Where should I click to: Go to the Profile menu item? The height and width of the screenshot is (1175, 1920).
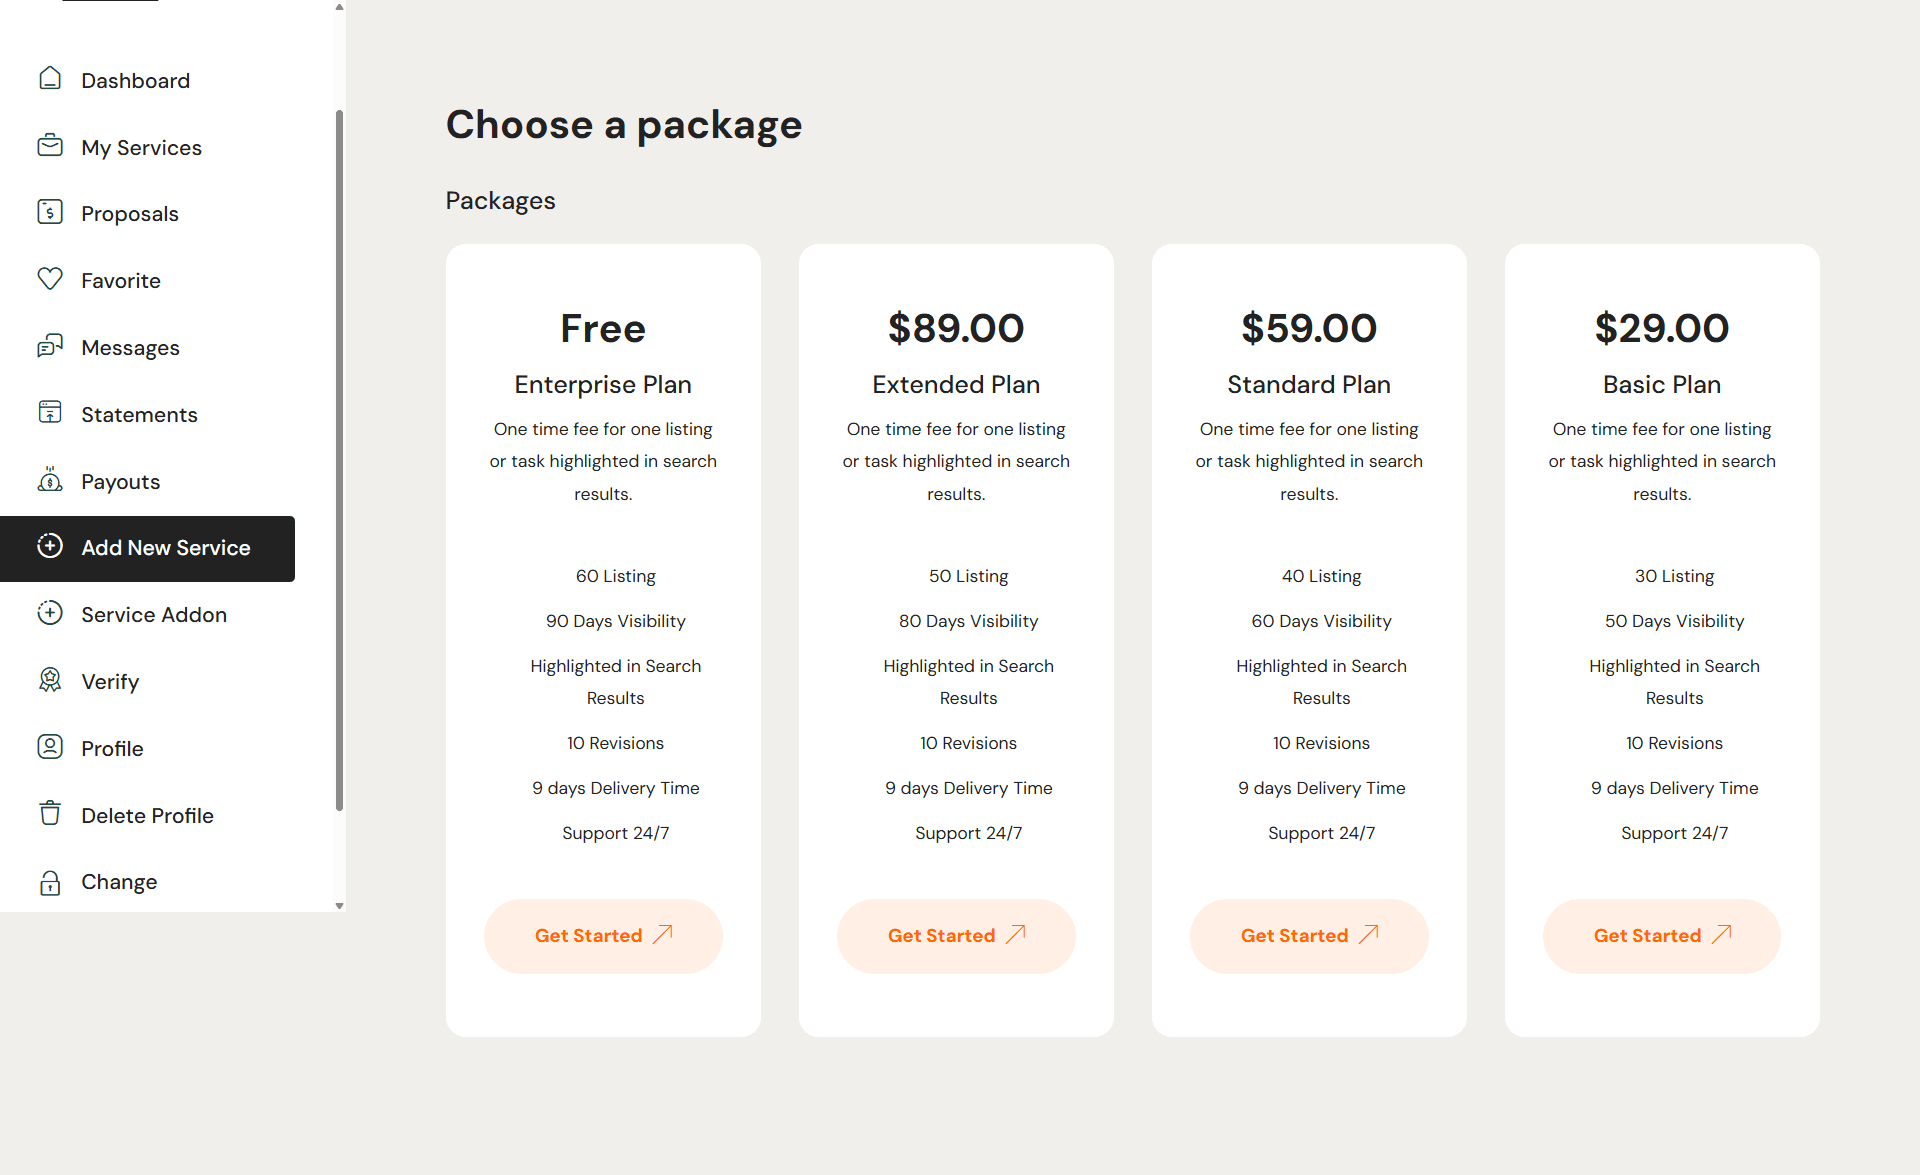112,749
